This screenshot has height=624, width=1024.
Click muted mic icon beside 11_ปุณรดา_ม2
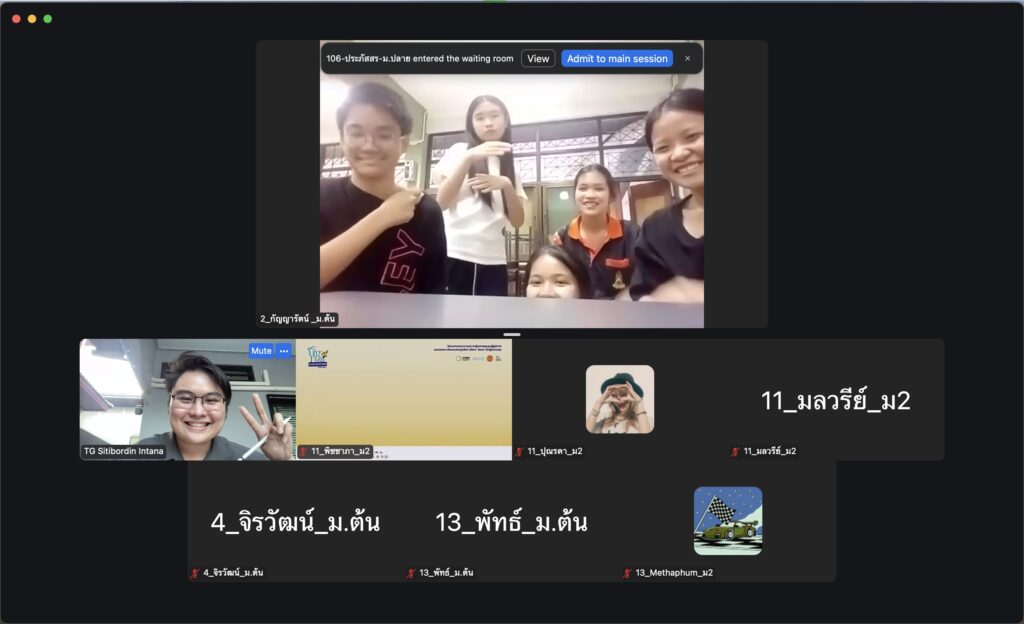[520, 452]
